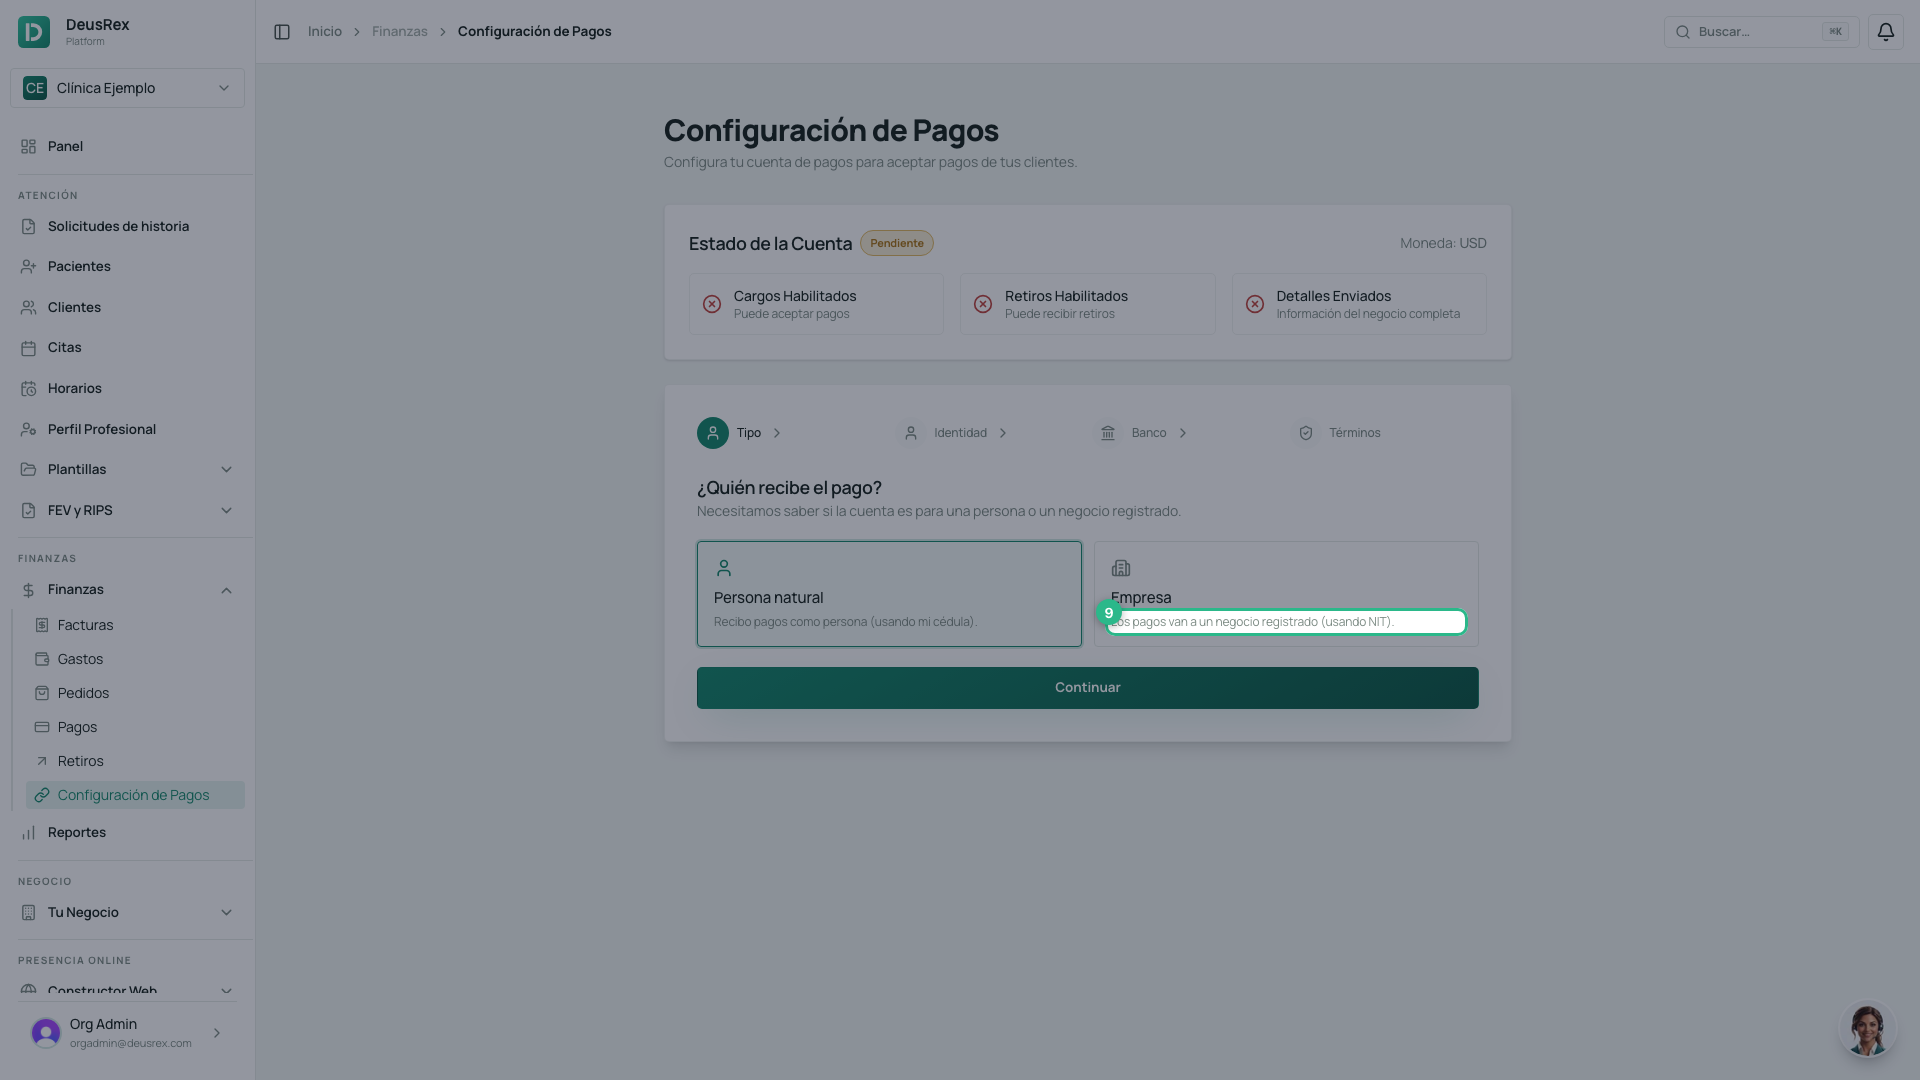Click the Pagos credit card icon
The image size is (1920, 1080).
(x=42, y=728)
